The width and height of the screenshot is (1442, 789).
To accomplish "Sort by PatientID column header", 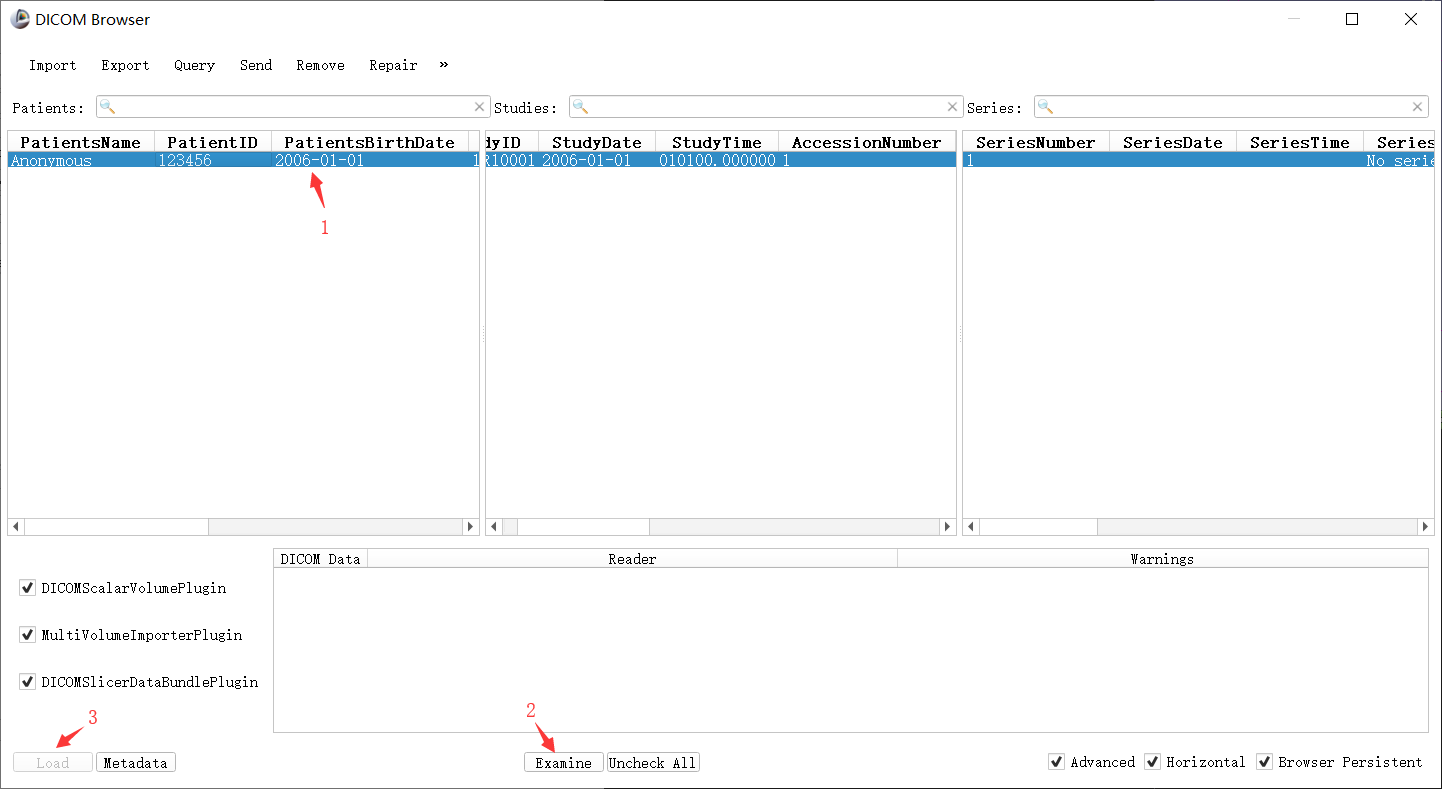I will [x=213, y=142].
